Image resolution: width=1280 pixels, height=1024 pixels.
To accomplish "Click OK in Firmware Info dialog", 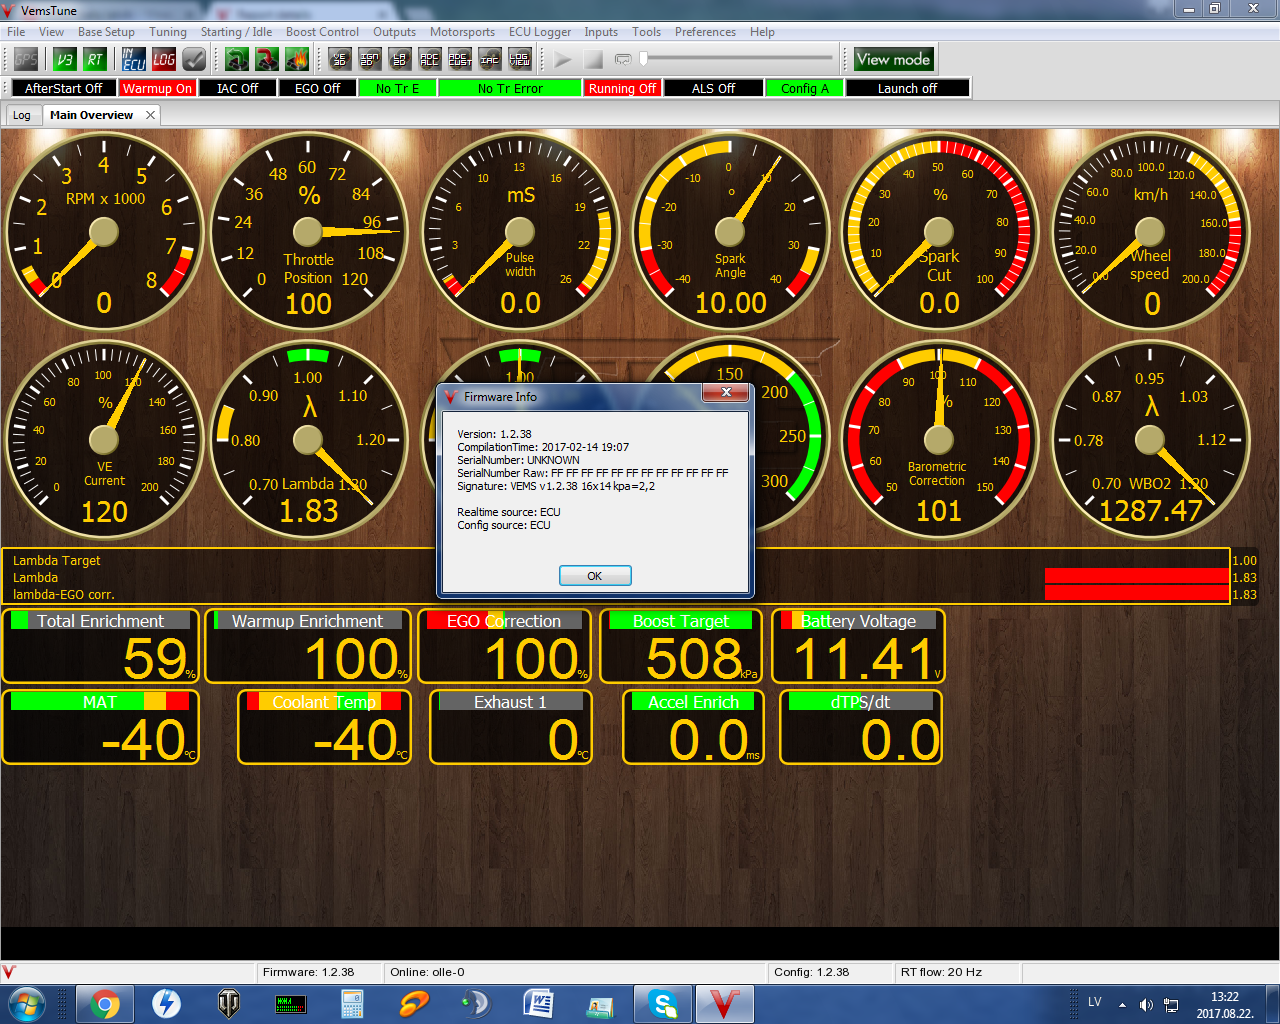I will click(595, 576).
